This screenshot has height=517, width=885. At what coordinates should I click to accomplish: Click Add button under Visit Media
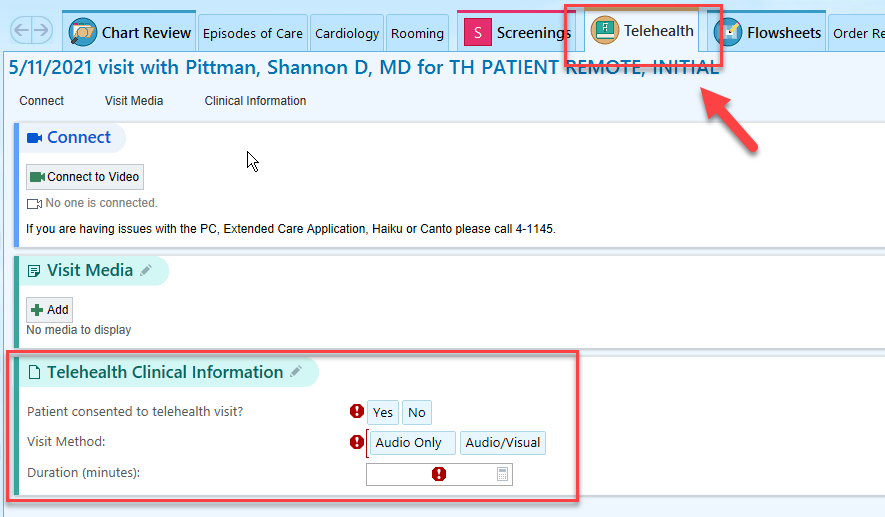[50, 310]
